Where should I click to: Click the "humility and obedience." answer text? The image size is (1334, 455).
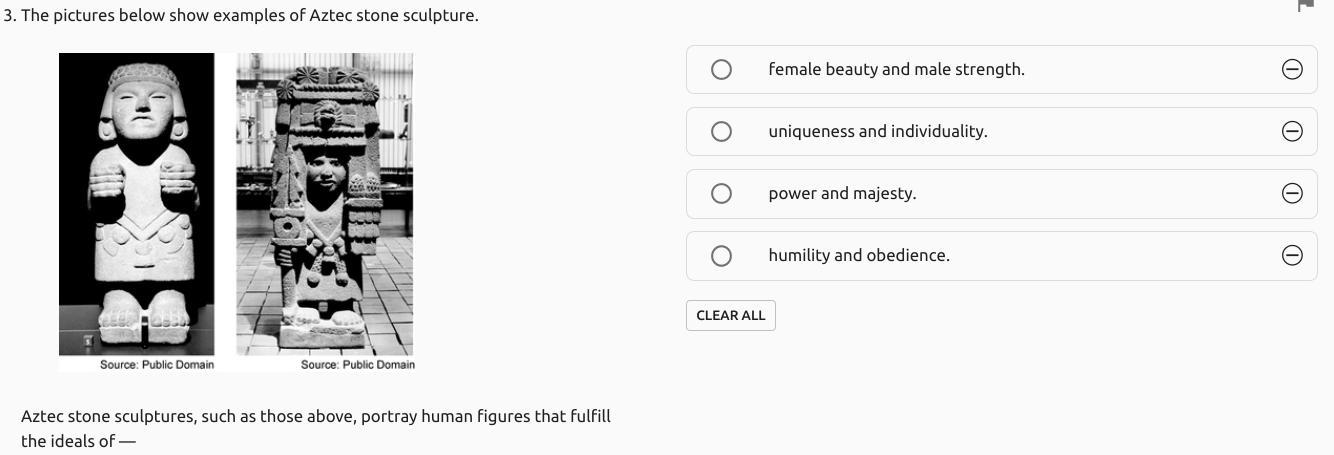[859, 255]
